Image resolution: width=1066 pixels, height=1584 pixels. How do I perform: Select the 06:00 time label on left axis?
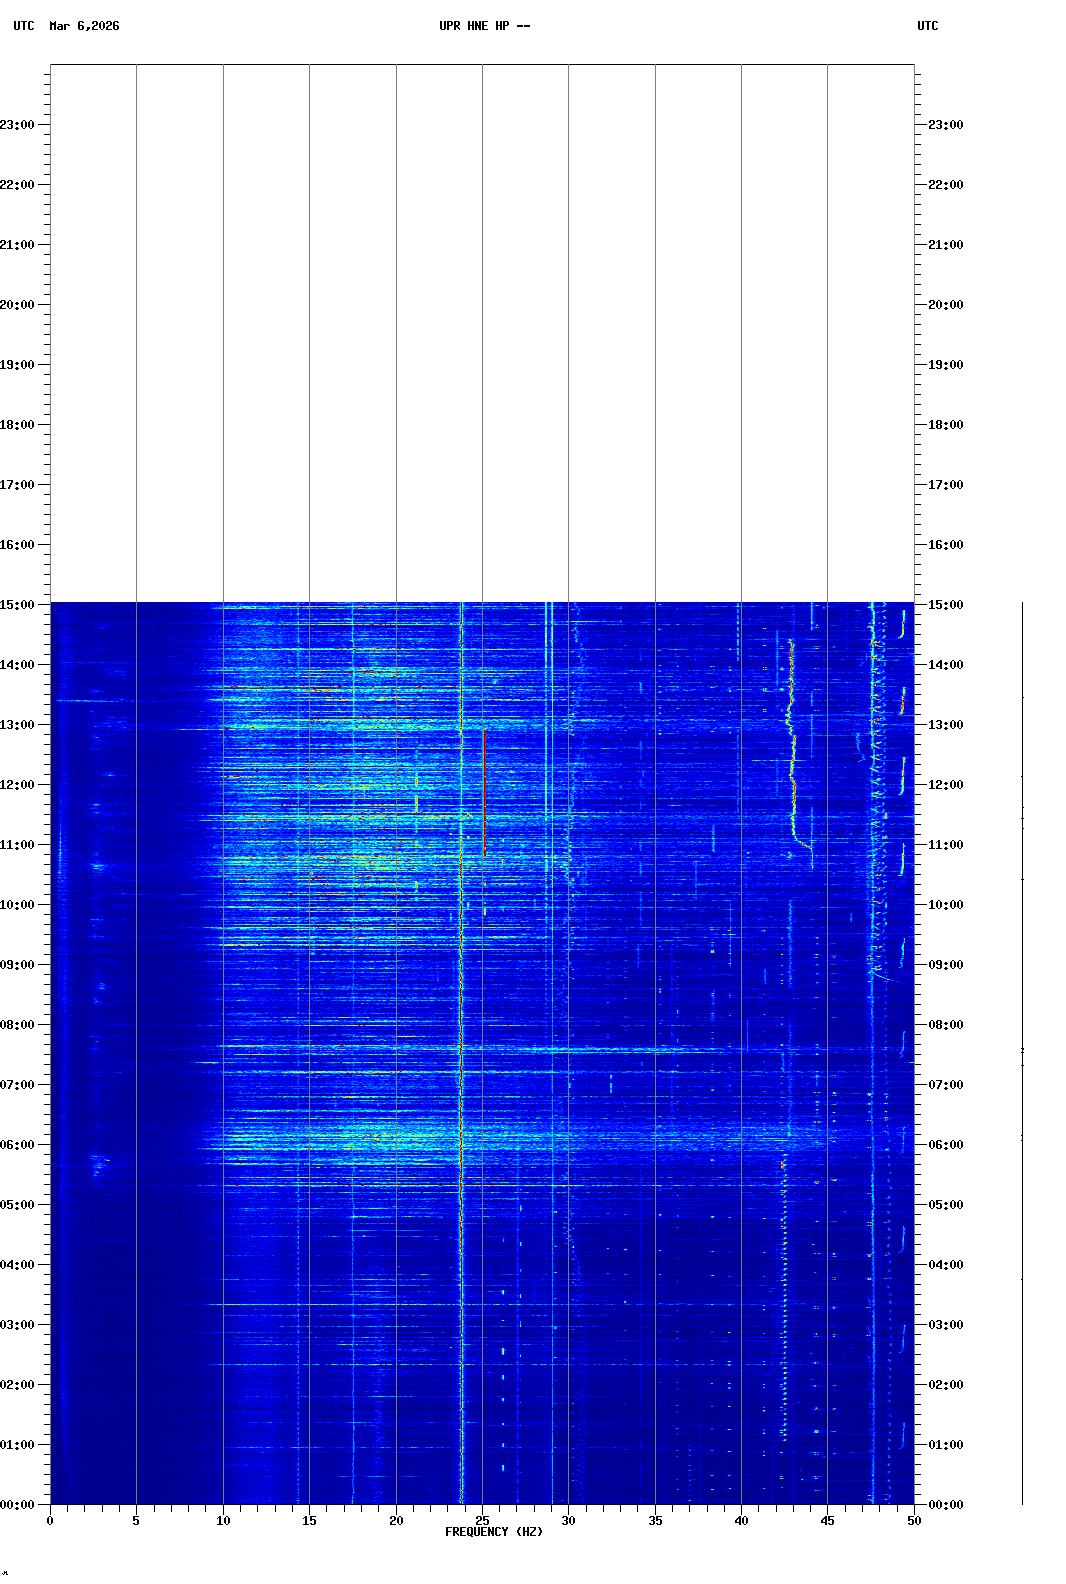(x=18, y=1145)
